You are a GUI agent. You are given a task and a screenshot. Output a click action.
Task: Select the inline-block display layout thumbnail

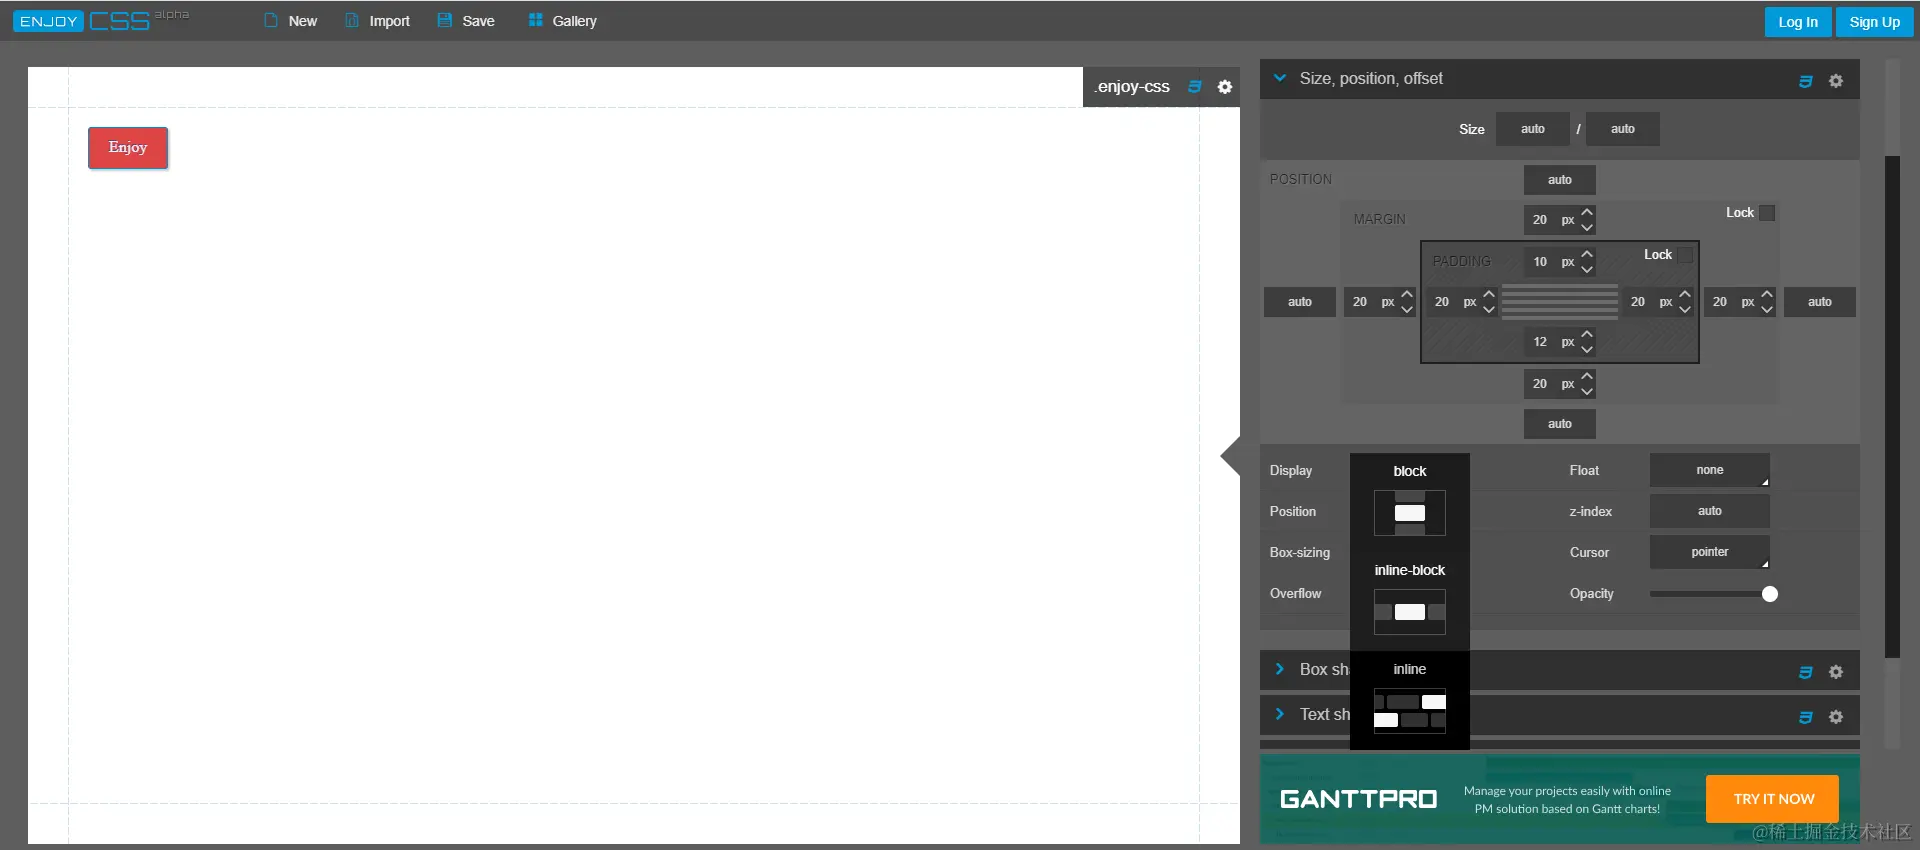[x=1410, y=612]
